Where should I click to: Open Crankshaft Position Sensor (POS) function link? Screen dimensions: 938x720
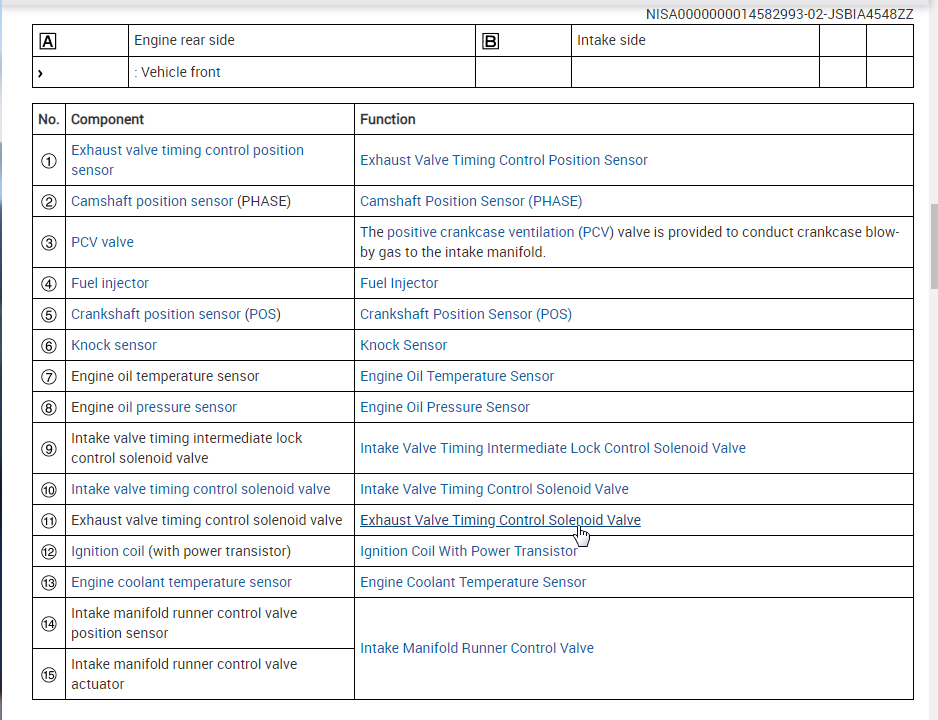pyautogui.click(x=466, y=314)
